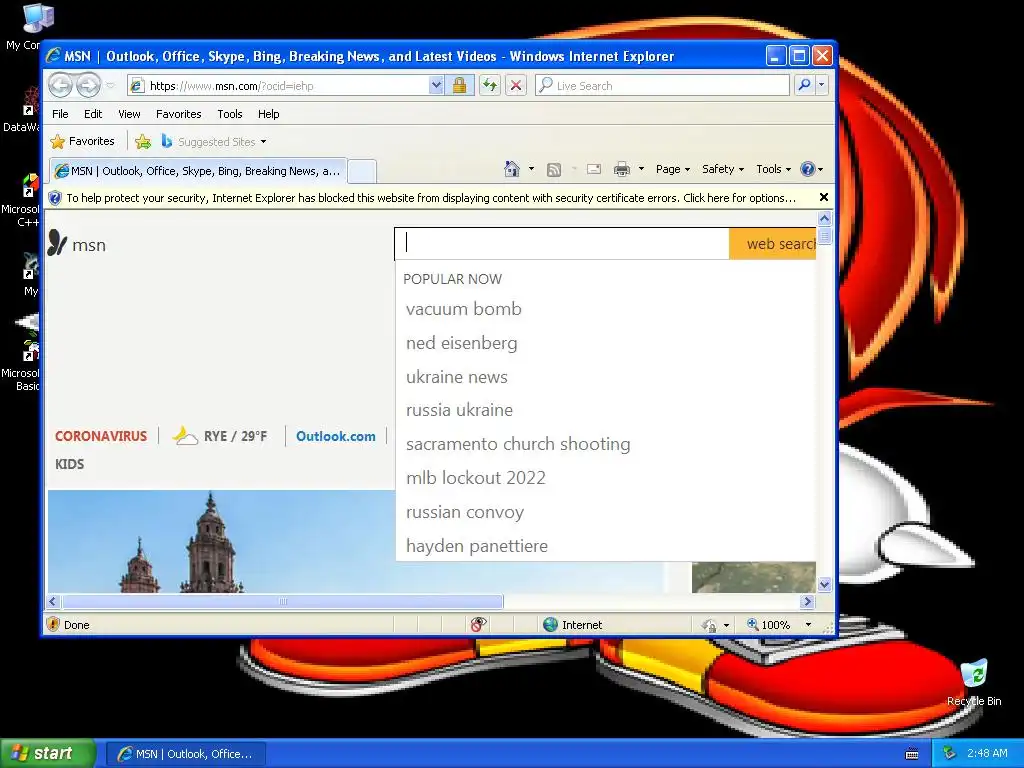Click the 100% zoom level button

[x=769, y=625]
